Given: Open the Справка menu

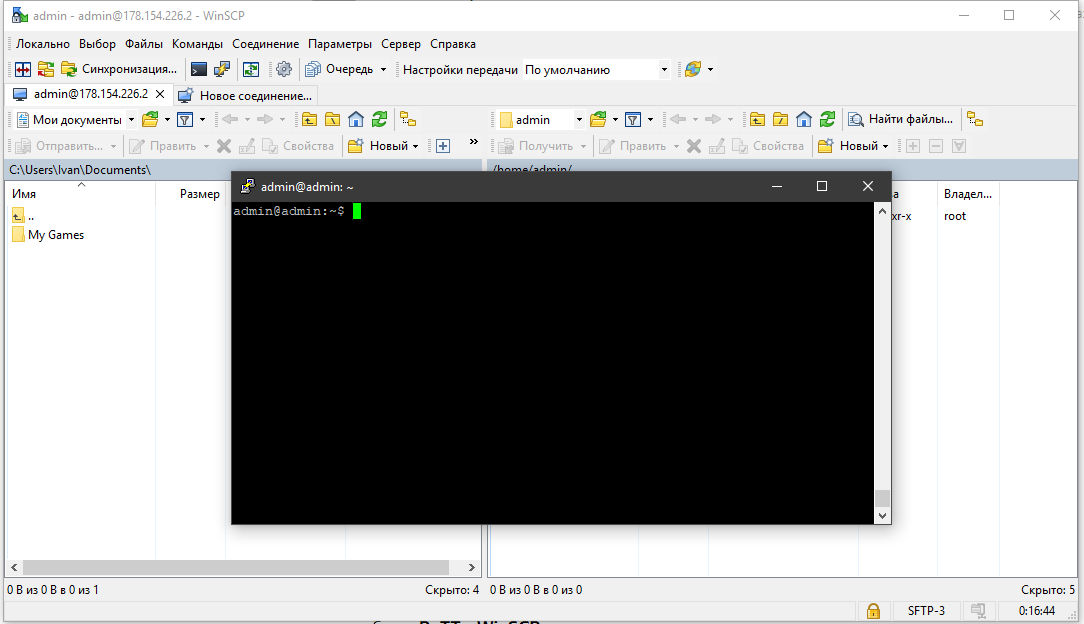Looking at the screenshot, I should [453, 44].
